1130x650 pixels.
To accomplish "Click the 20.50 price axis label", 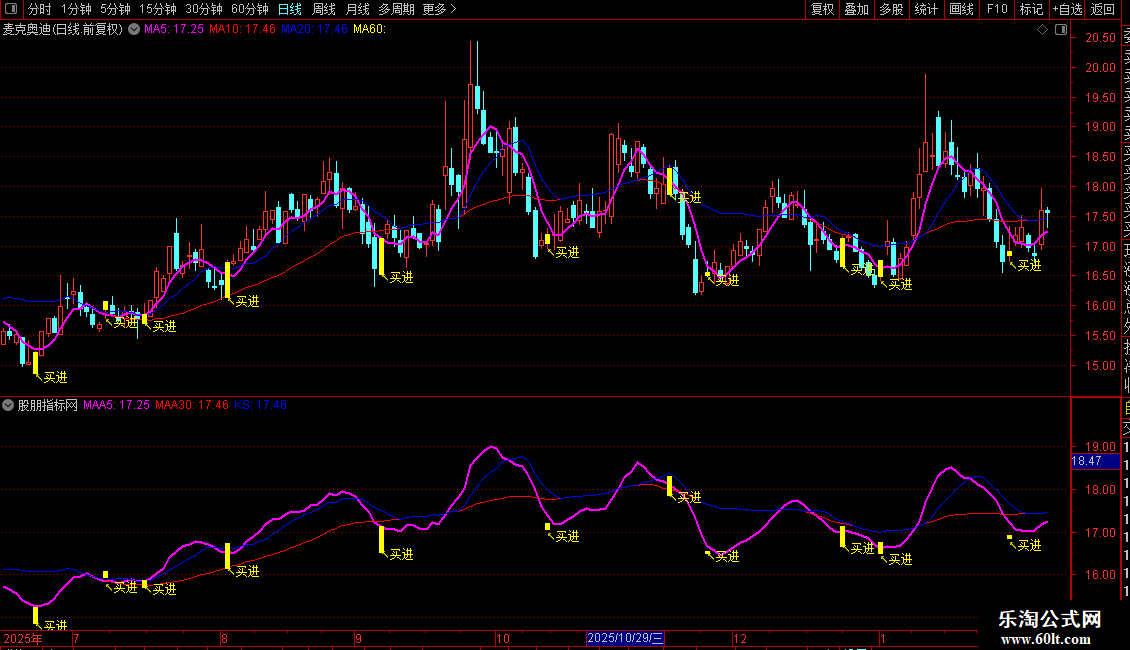I will coord(1100,38).
